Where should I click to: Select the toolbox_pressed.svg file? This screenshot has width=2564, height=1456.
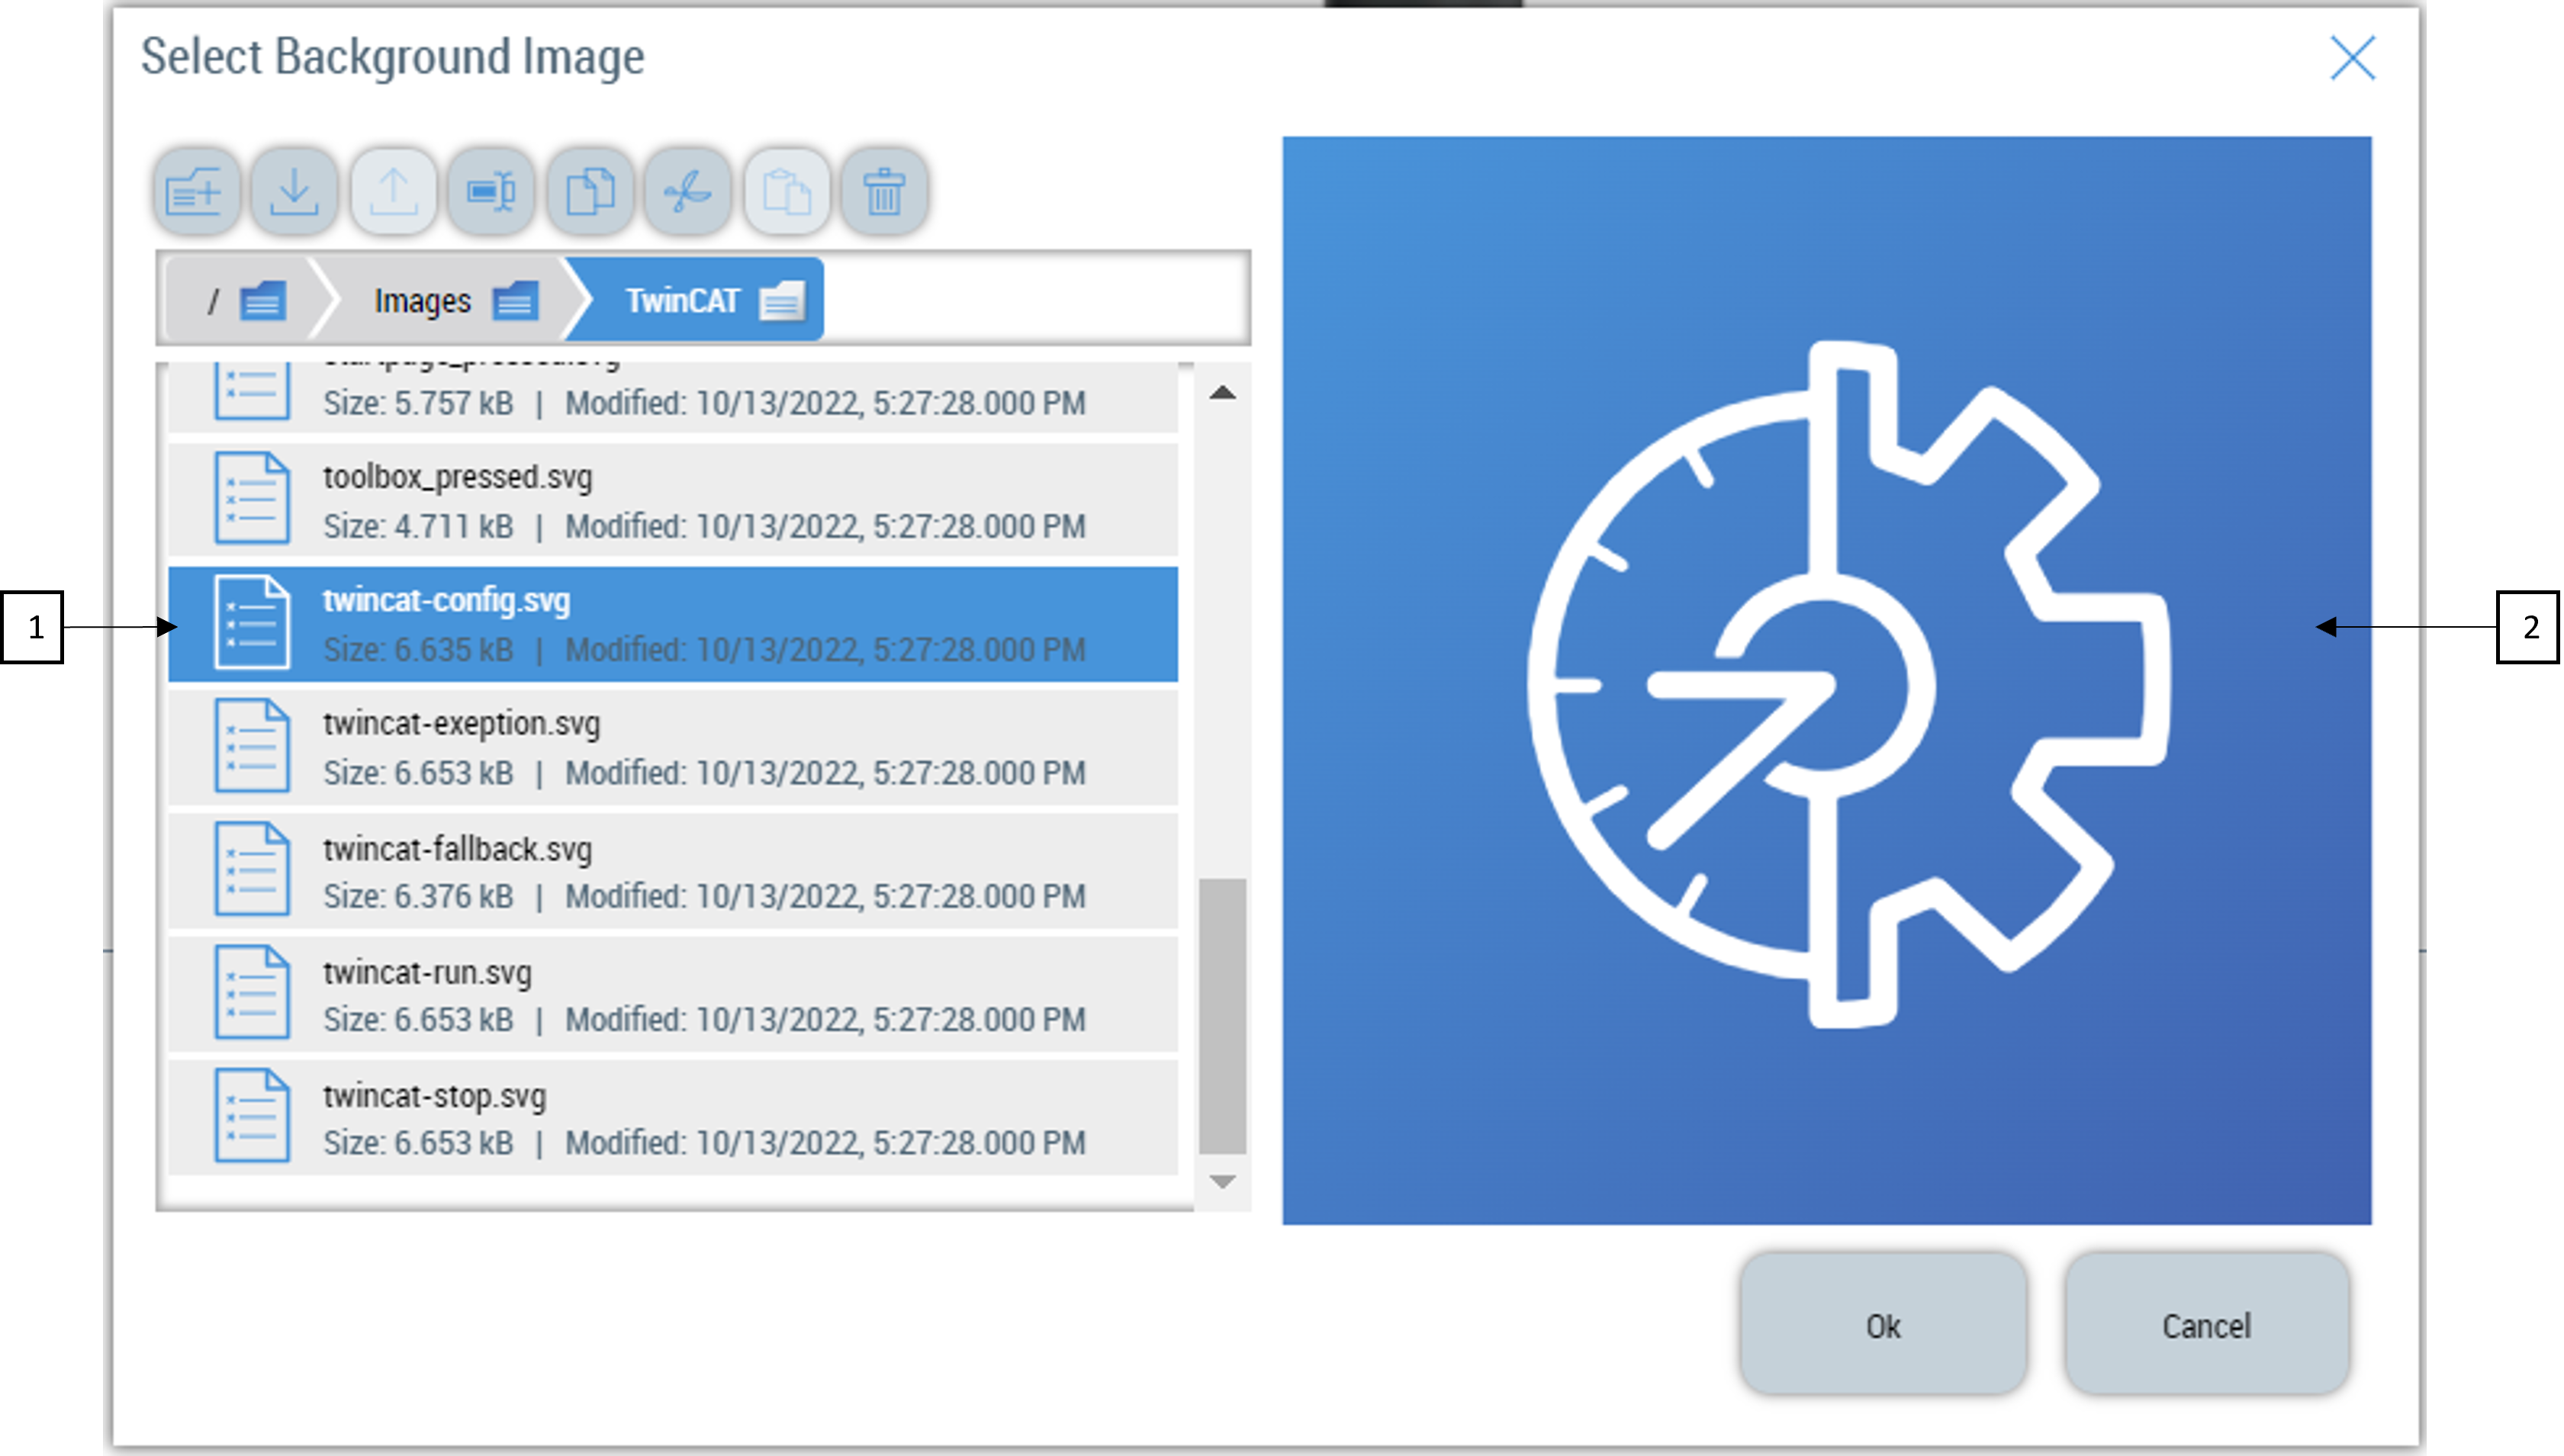673,501
